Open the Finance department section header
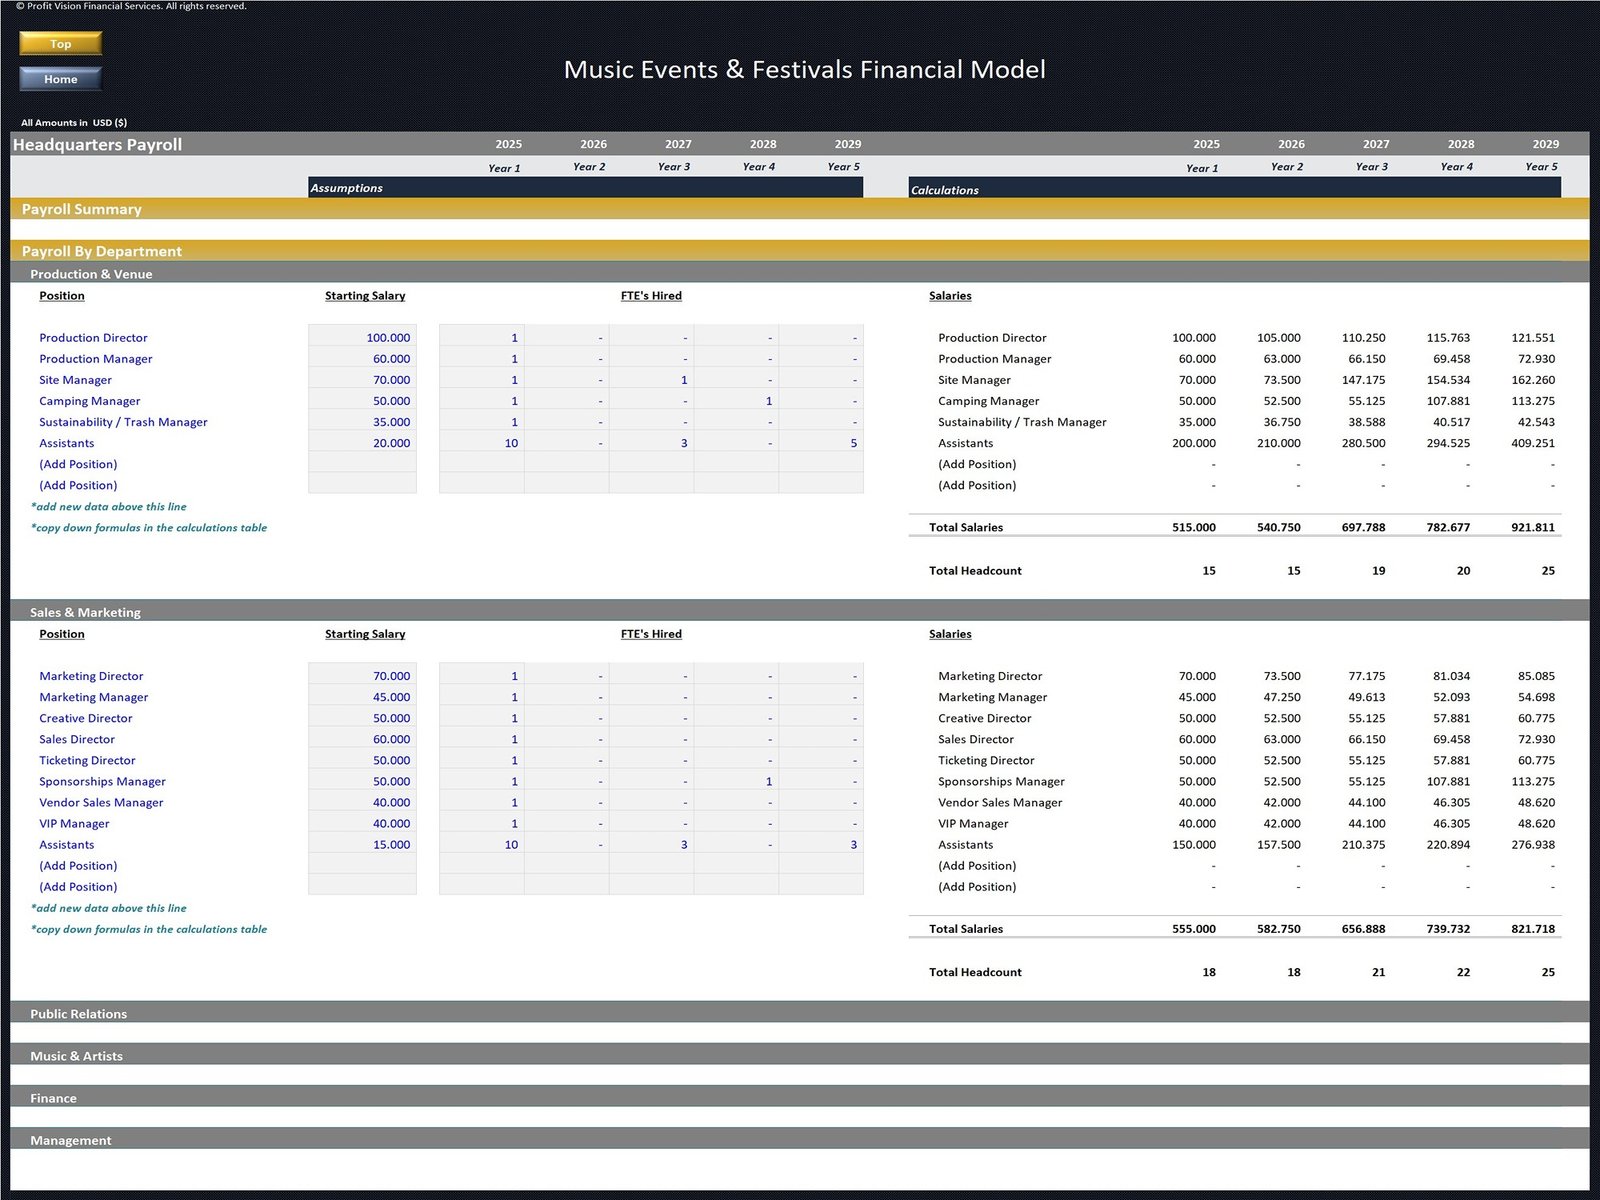Viewport: 1600px width, 1200px height. coord(53,1097)
